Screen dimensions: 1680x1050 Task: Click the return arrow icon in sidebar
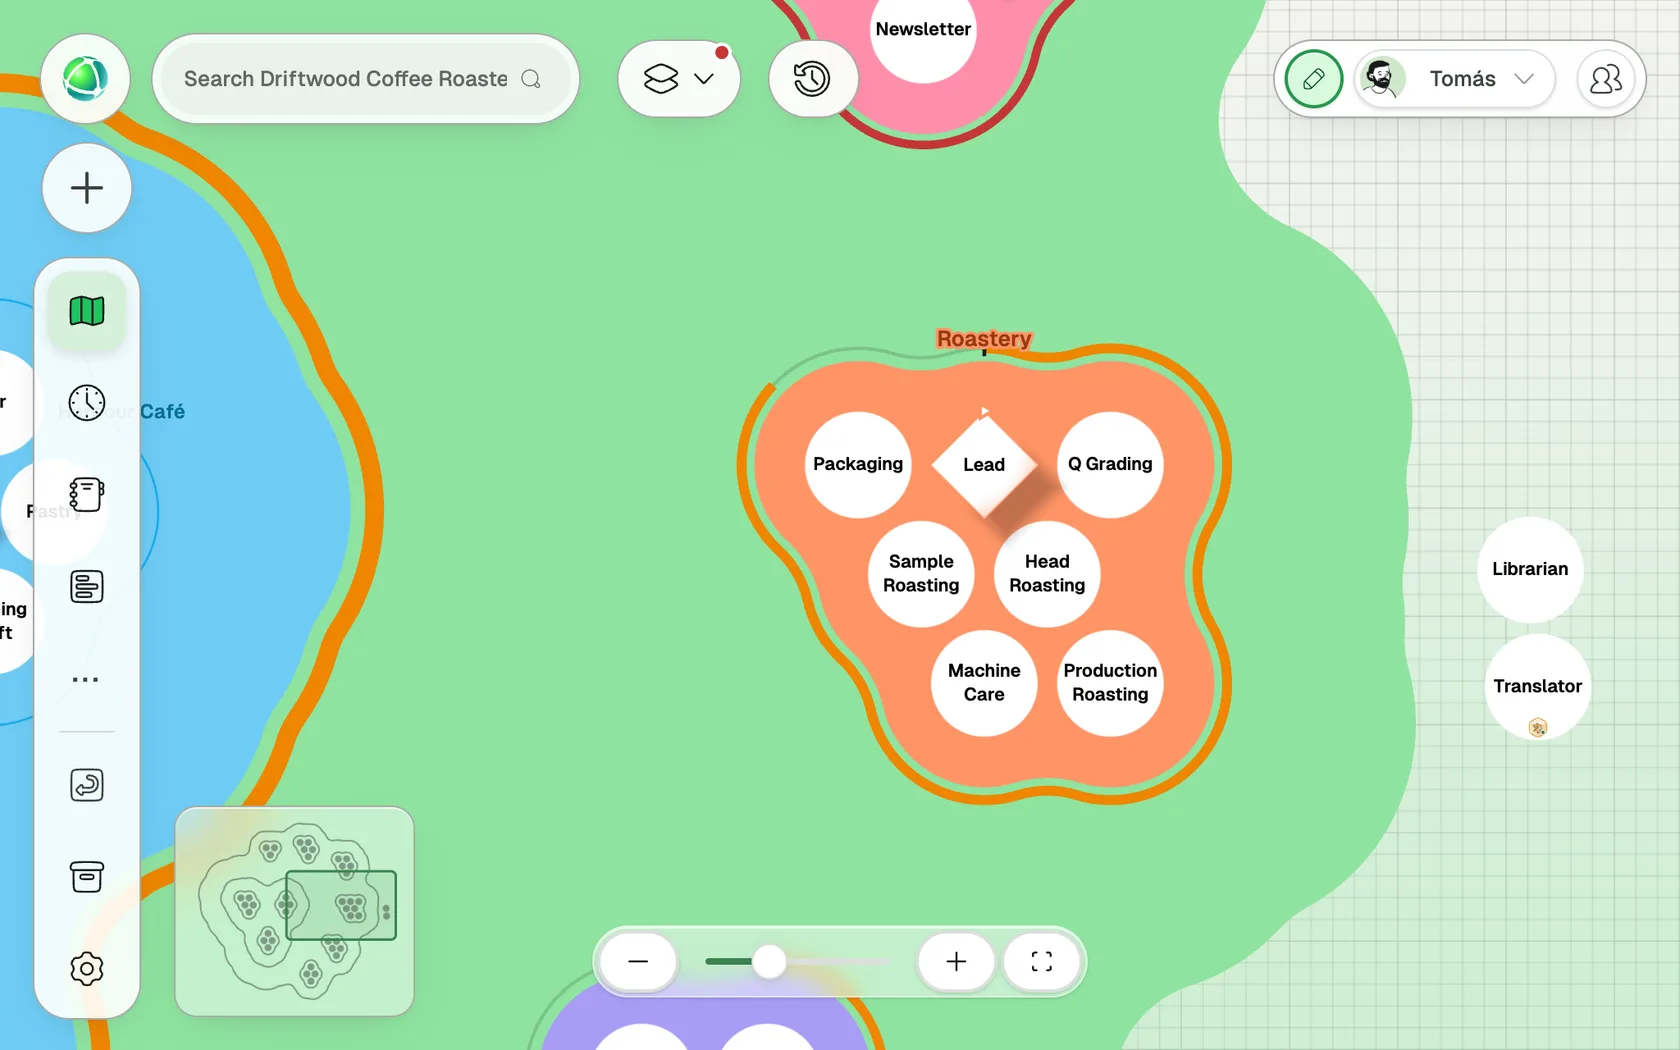tap(87, 785)
